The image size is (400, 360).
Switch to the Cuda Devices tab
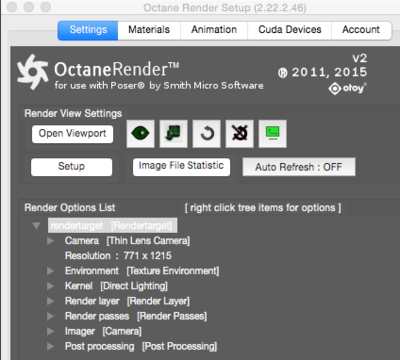(x=289, y=30)
